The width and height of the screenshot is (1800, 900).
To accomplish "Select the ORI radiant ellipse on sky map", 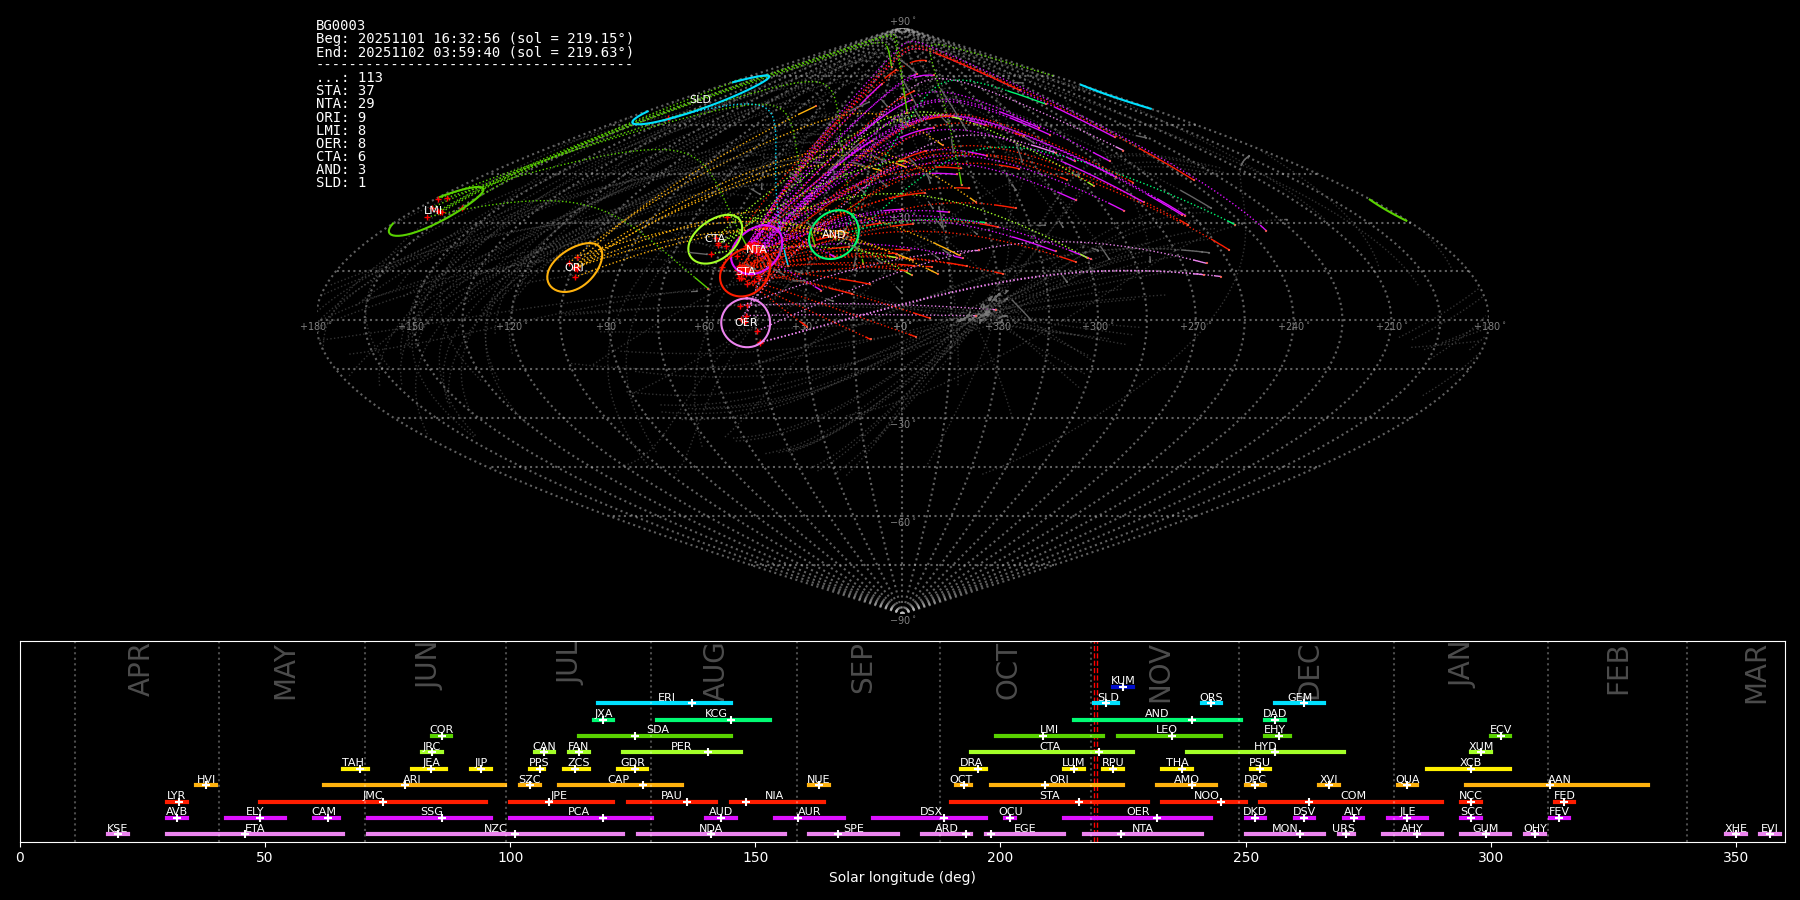I will pyautogui.click(x=575, y=267).
